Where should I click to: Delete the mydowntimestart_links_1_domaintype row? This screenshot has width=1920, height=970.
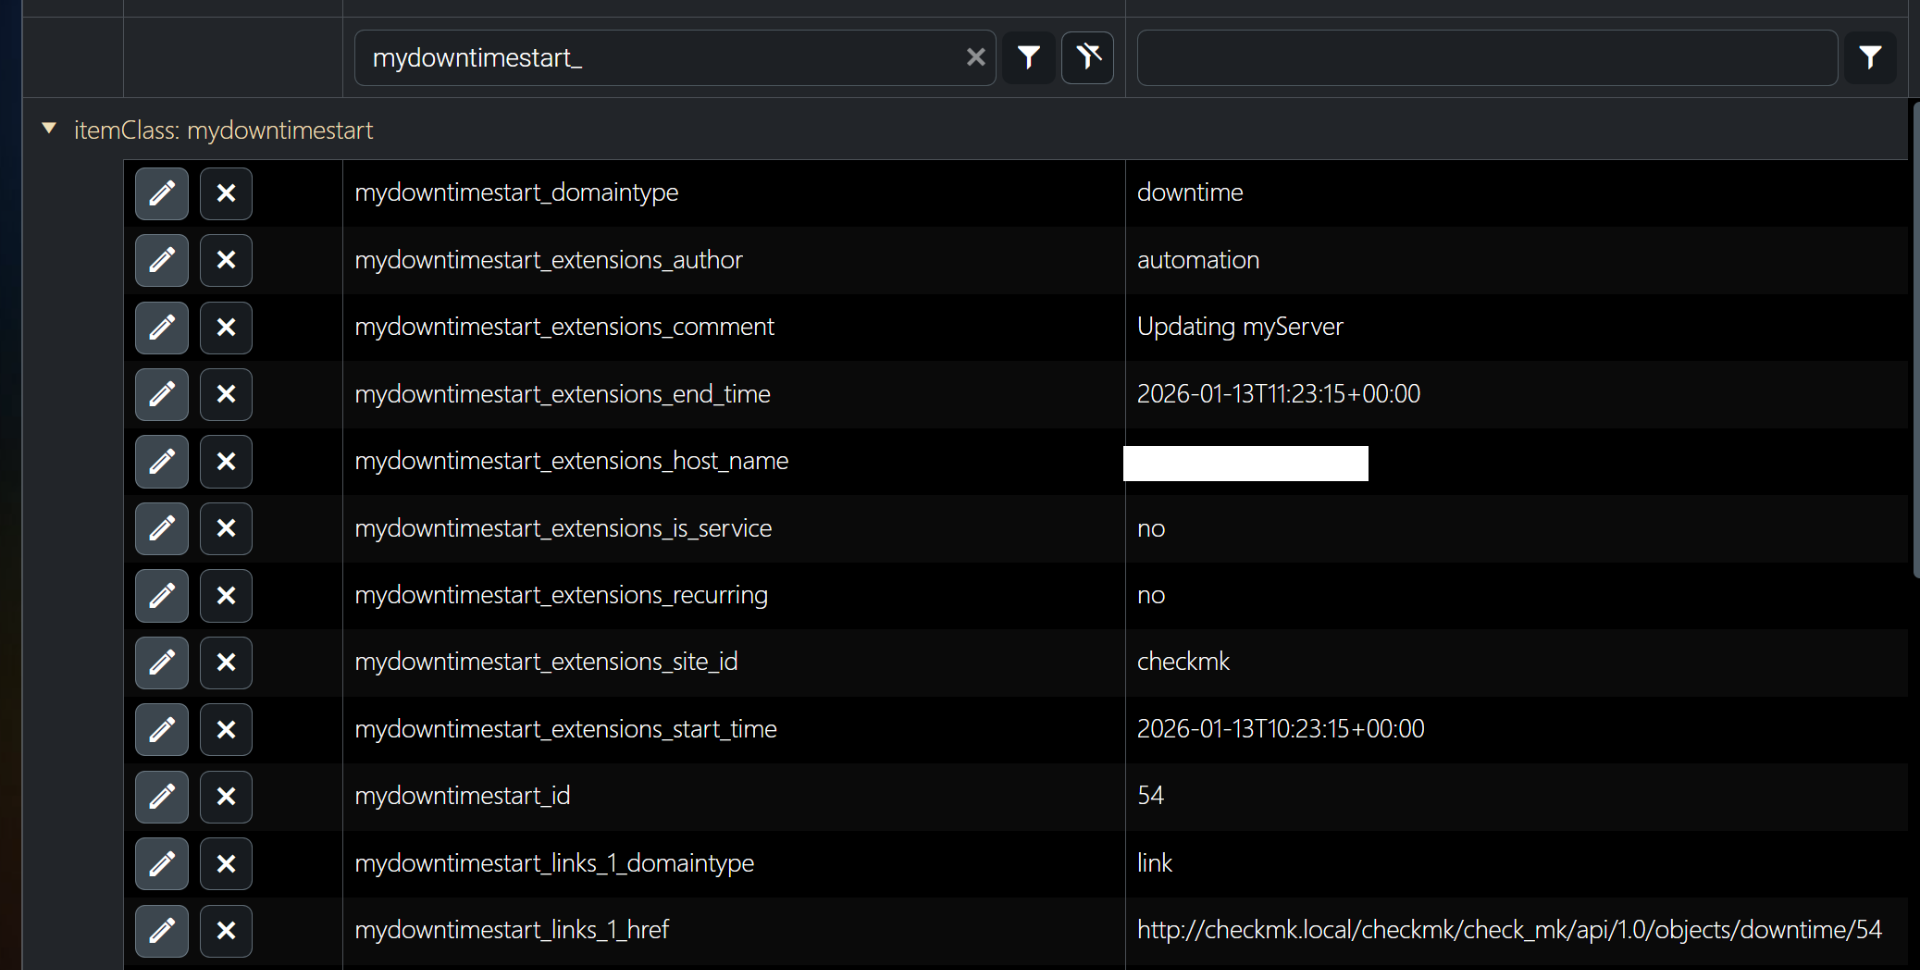[226, 863]
